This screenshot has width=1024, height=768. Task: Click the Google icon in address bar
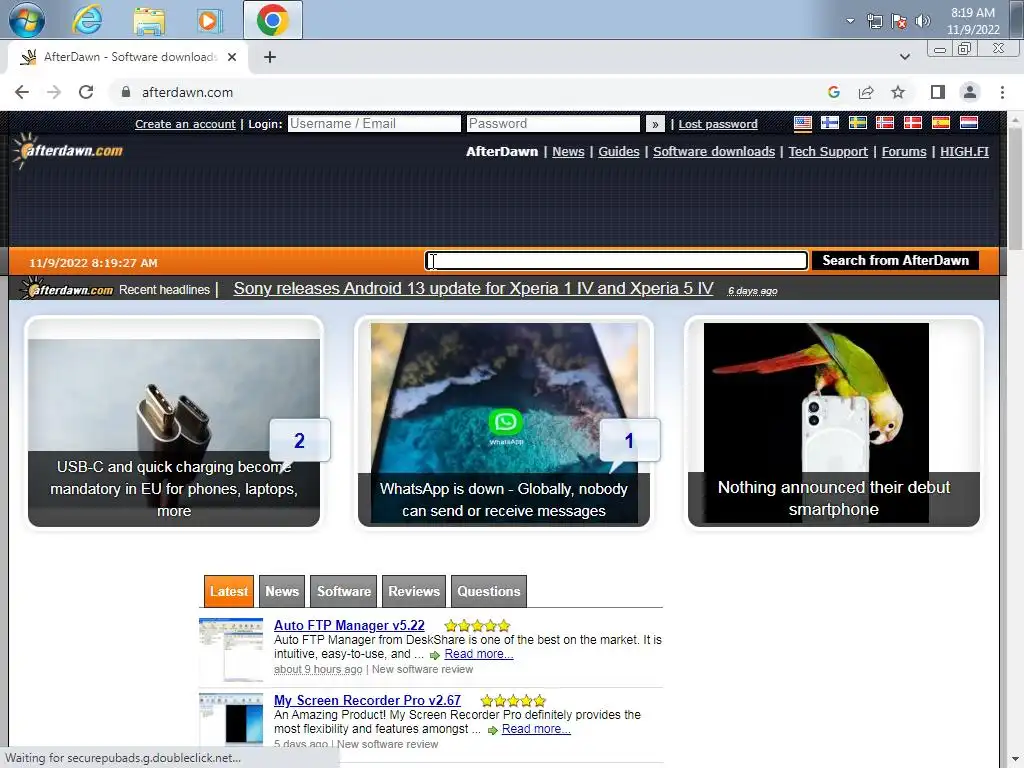pyautogui.click(x=833, y=92)
